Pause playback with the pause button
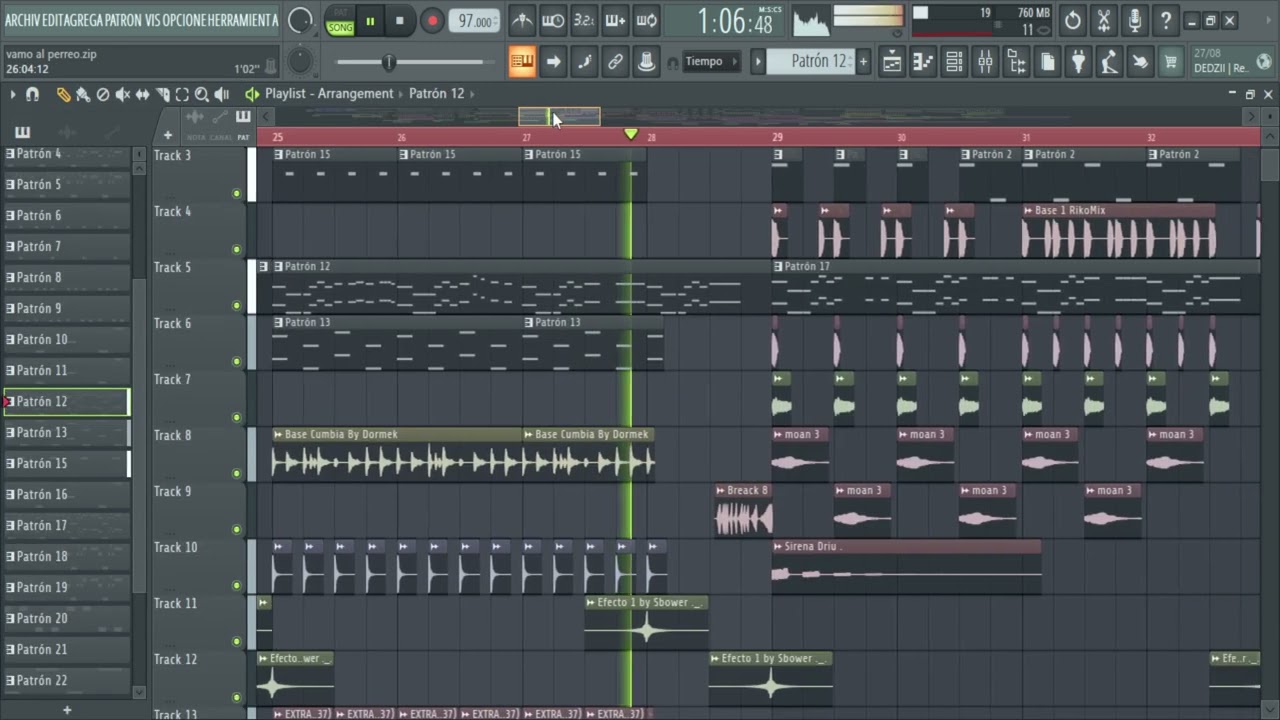Viewport: 1280px width, 720px height. (x=370, y=20)
